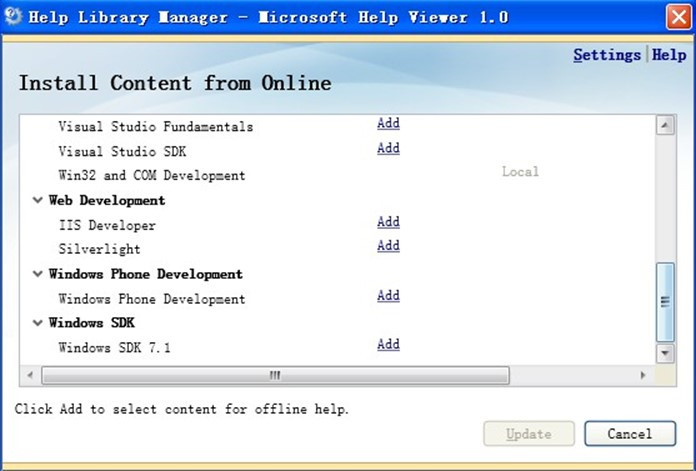Open the Settings link
The height and width of the screenshot is (471, 696).
click(x=607, y=55)
